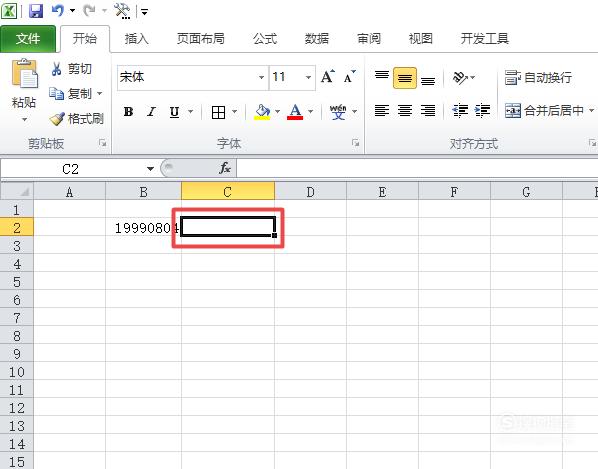The height and width of the screenshot is (469, 598).
Task: Switch to the Developer (开发工具) tab
Action: point(485,39)
